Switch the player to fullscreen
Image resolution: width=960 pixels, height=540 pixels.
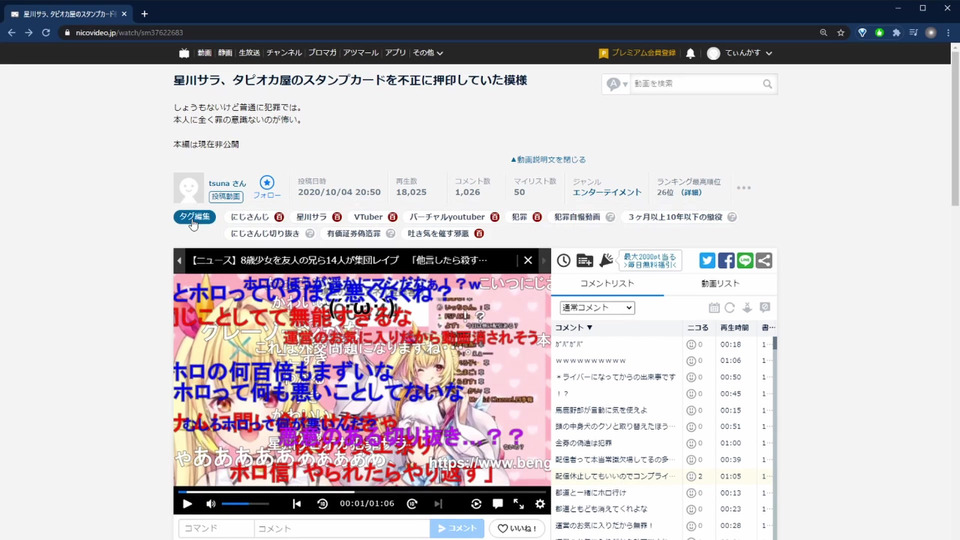519,504
